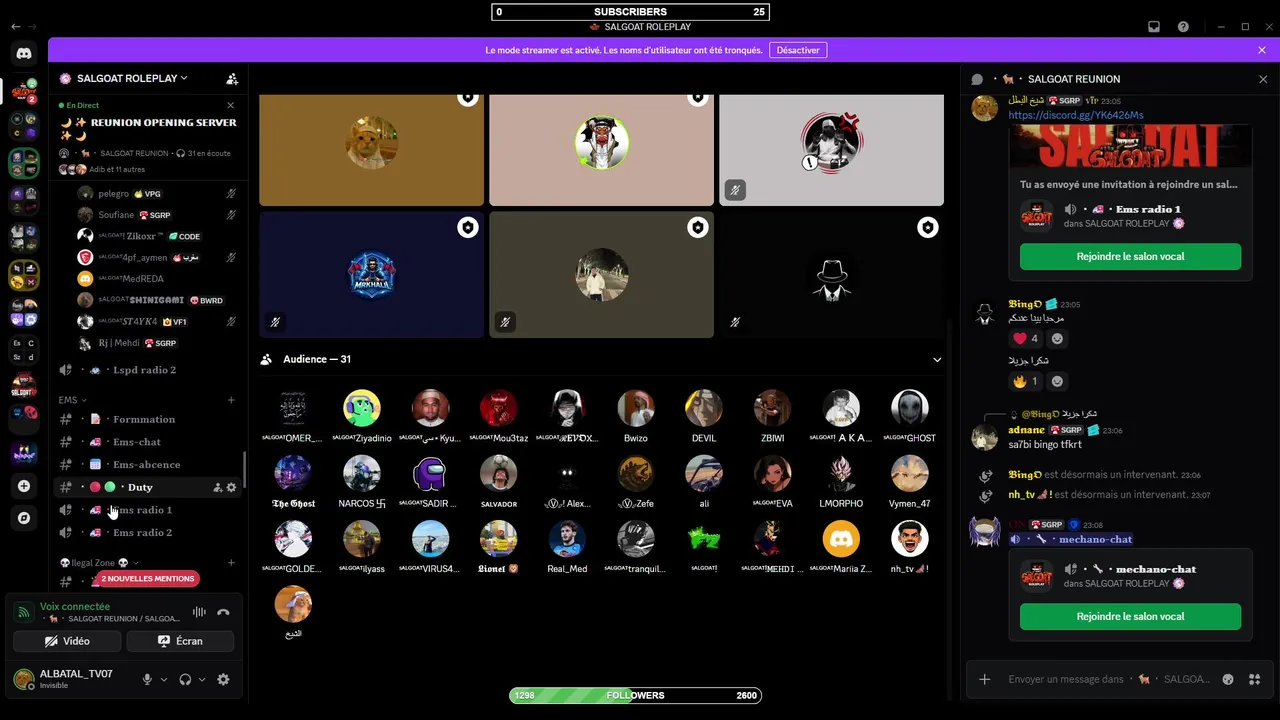Add attachment with the plus icon in chat
Viewport: 1280px width, 720px height.
pos(984,679)
